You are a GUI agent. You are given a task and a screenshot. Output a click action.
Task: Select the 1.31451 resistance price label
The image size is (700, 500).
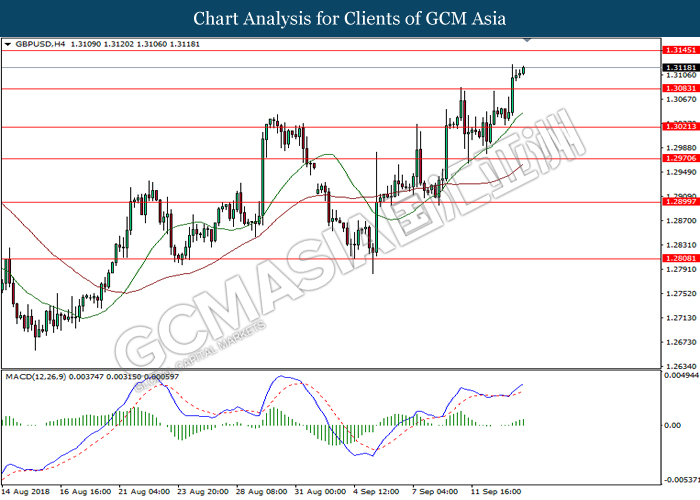[681, 50]
